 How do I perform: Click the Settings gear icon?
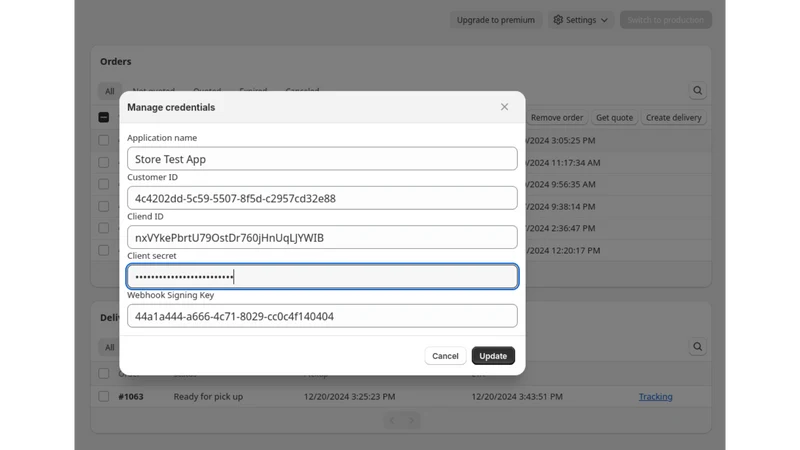(x=558, y=19)
